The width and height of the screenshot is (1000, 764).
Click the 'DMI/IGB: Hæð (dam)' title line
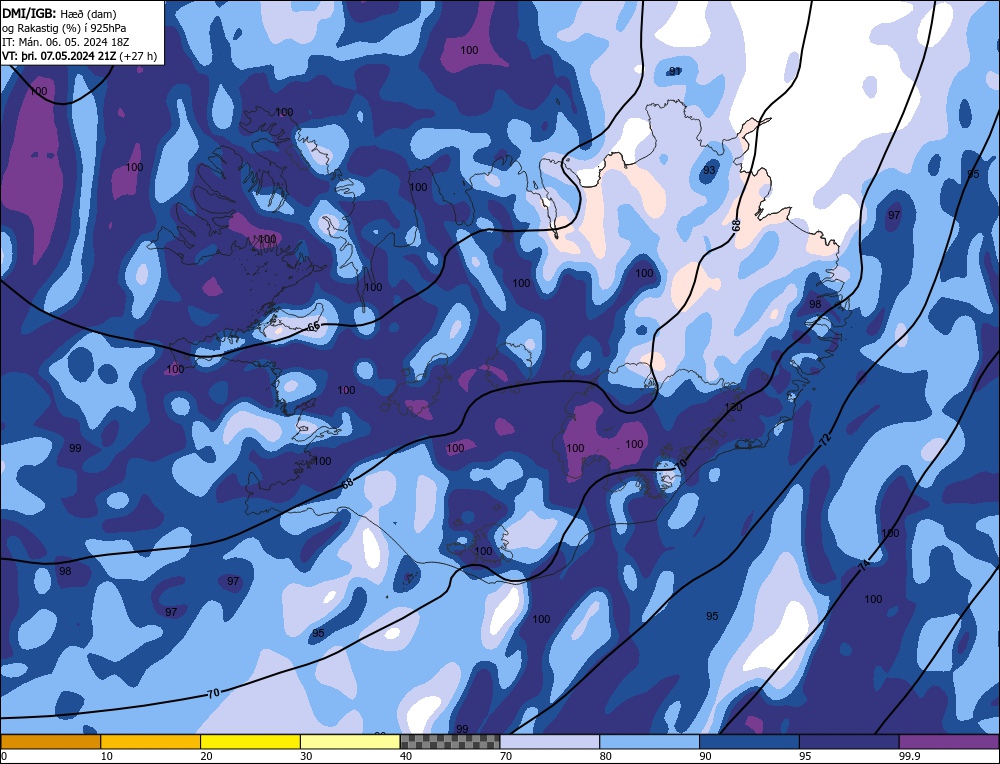tap(59, 13)
